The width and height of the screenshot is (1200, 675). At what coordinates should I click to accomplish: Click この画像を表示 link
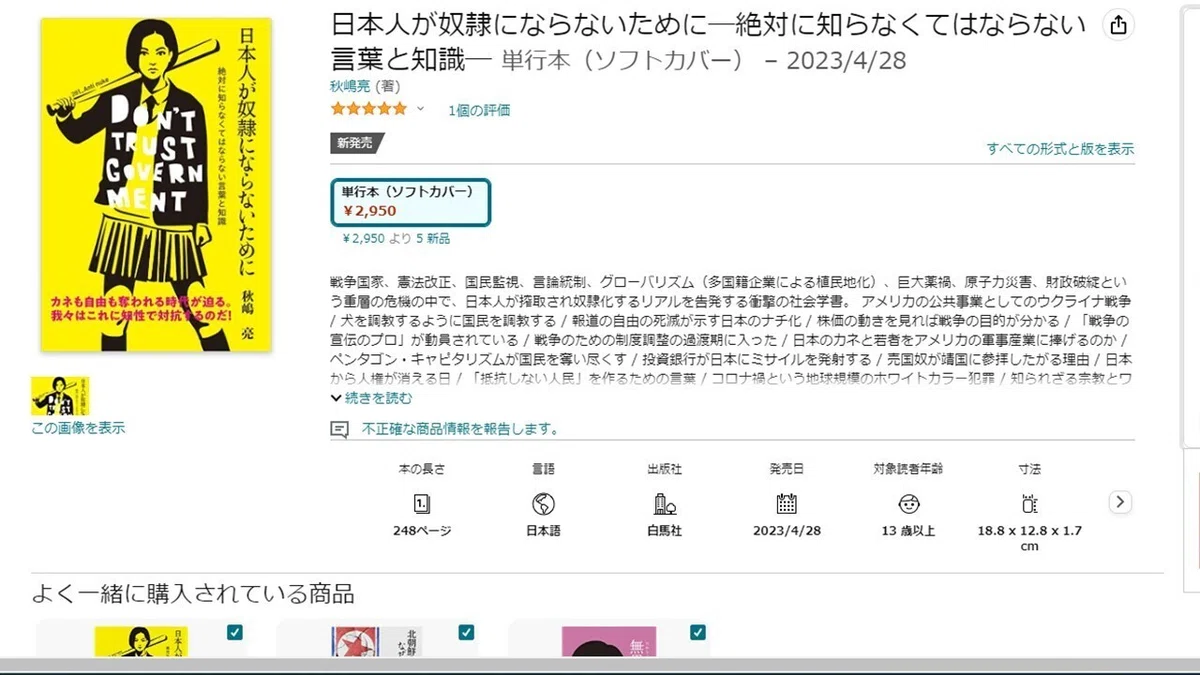click(78, 428)
